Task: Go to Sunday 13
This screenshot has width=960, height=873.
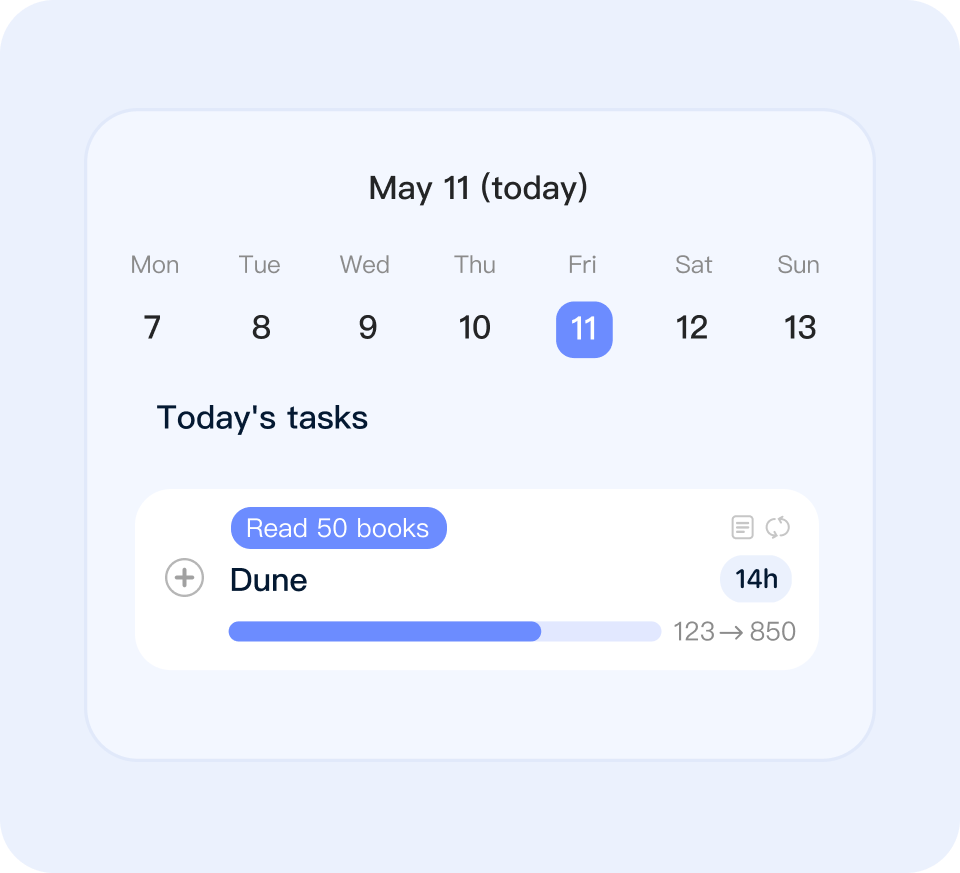Action: tap(800, 328)
